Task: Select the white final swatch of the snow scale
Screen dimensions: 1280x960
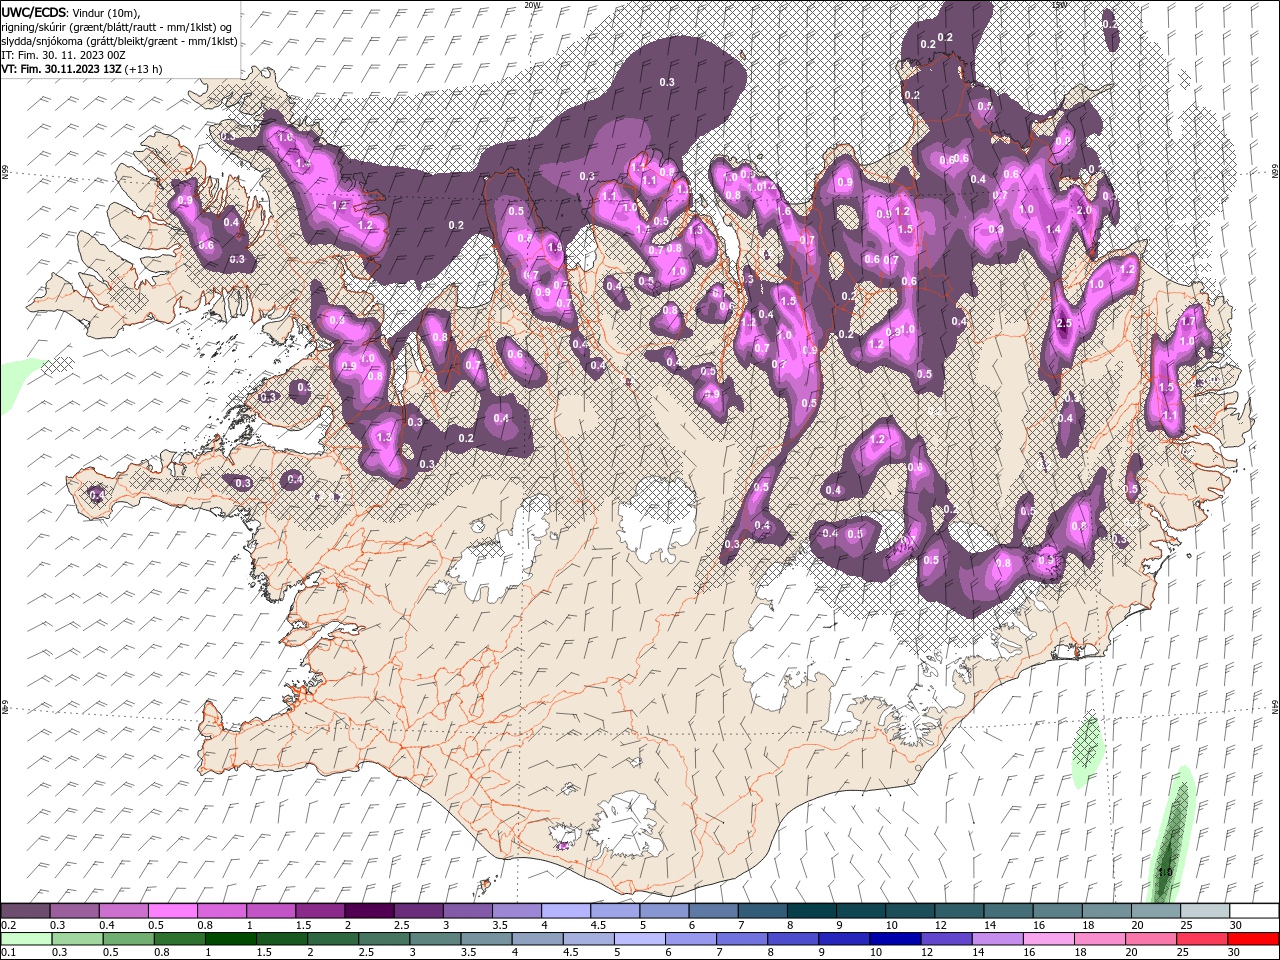Action: point(1254,911)
